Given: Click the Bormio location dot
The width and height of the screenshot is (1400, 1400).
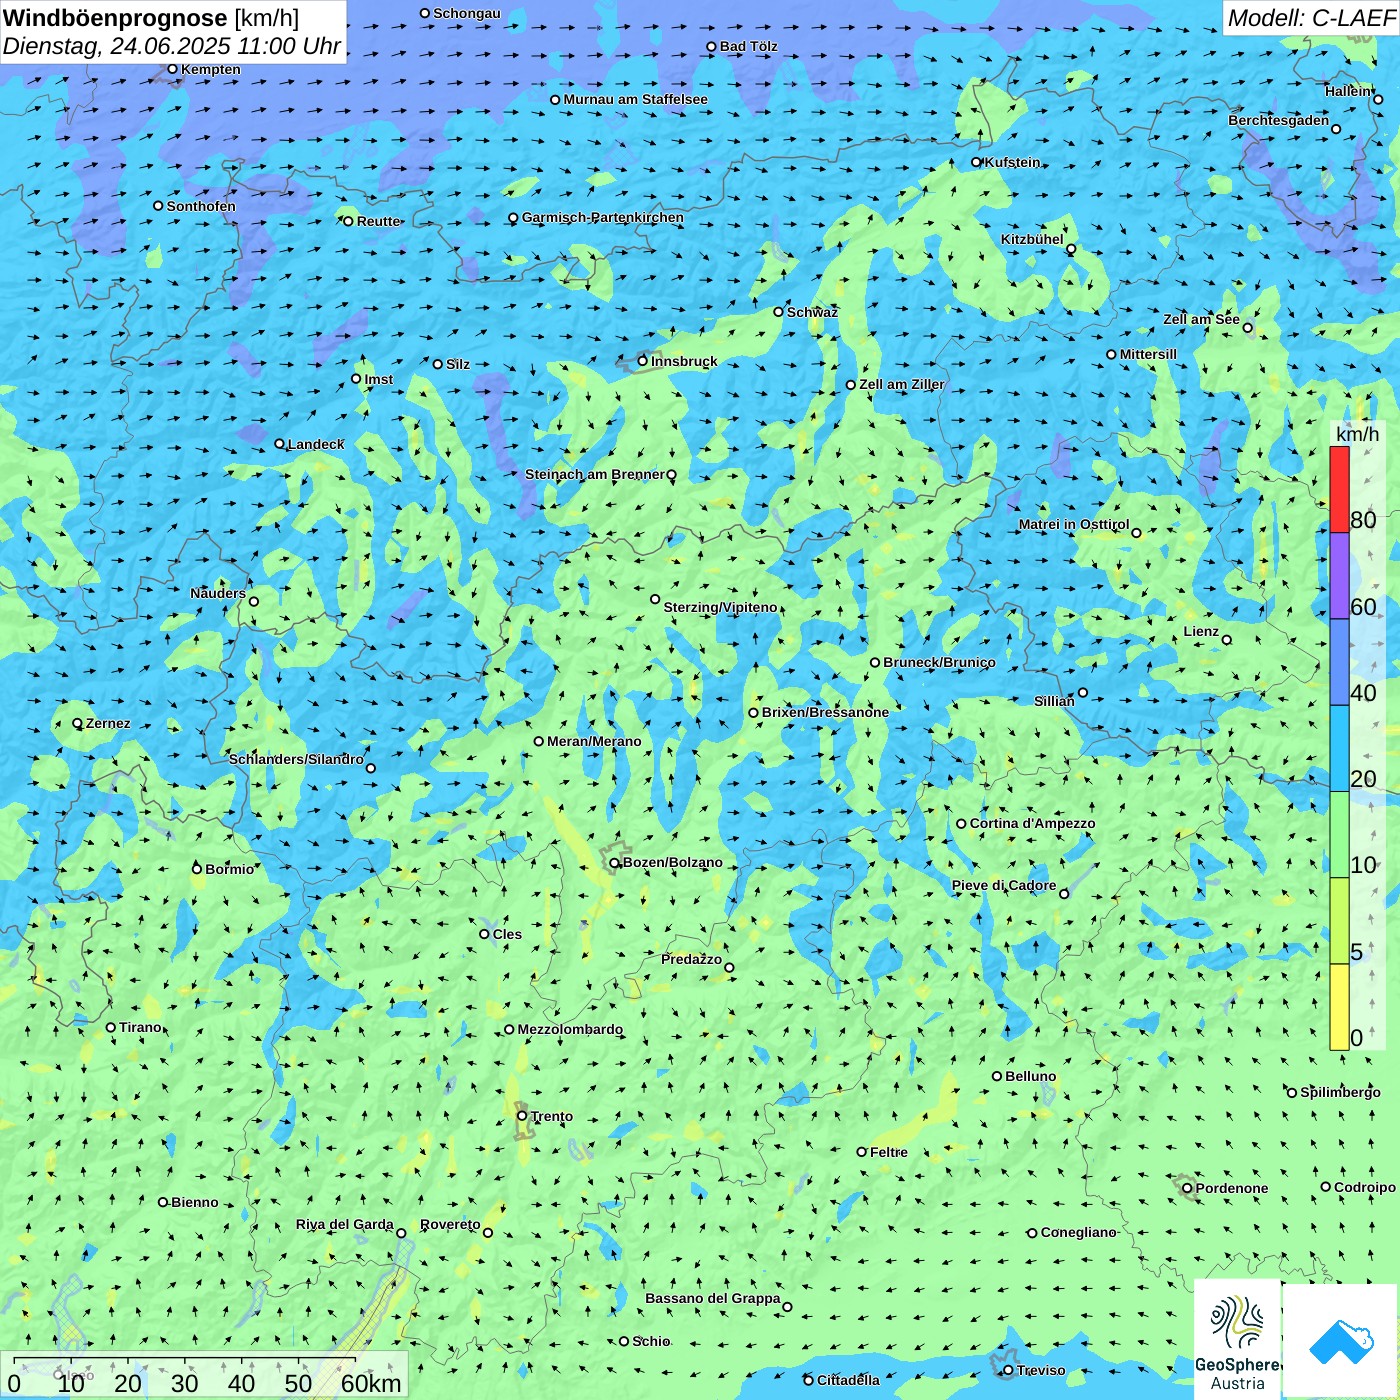Looking at the screenshot, I should pos(198,869).
